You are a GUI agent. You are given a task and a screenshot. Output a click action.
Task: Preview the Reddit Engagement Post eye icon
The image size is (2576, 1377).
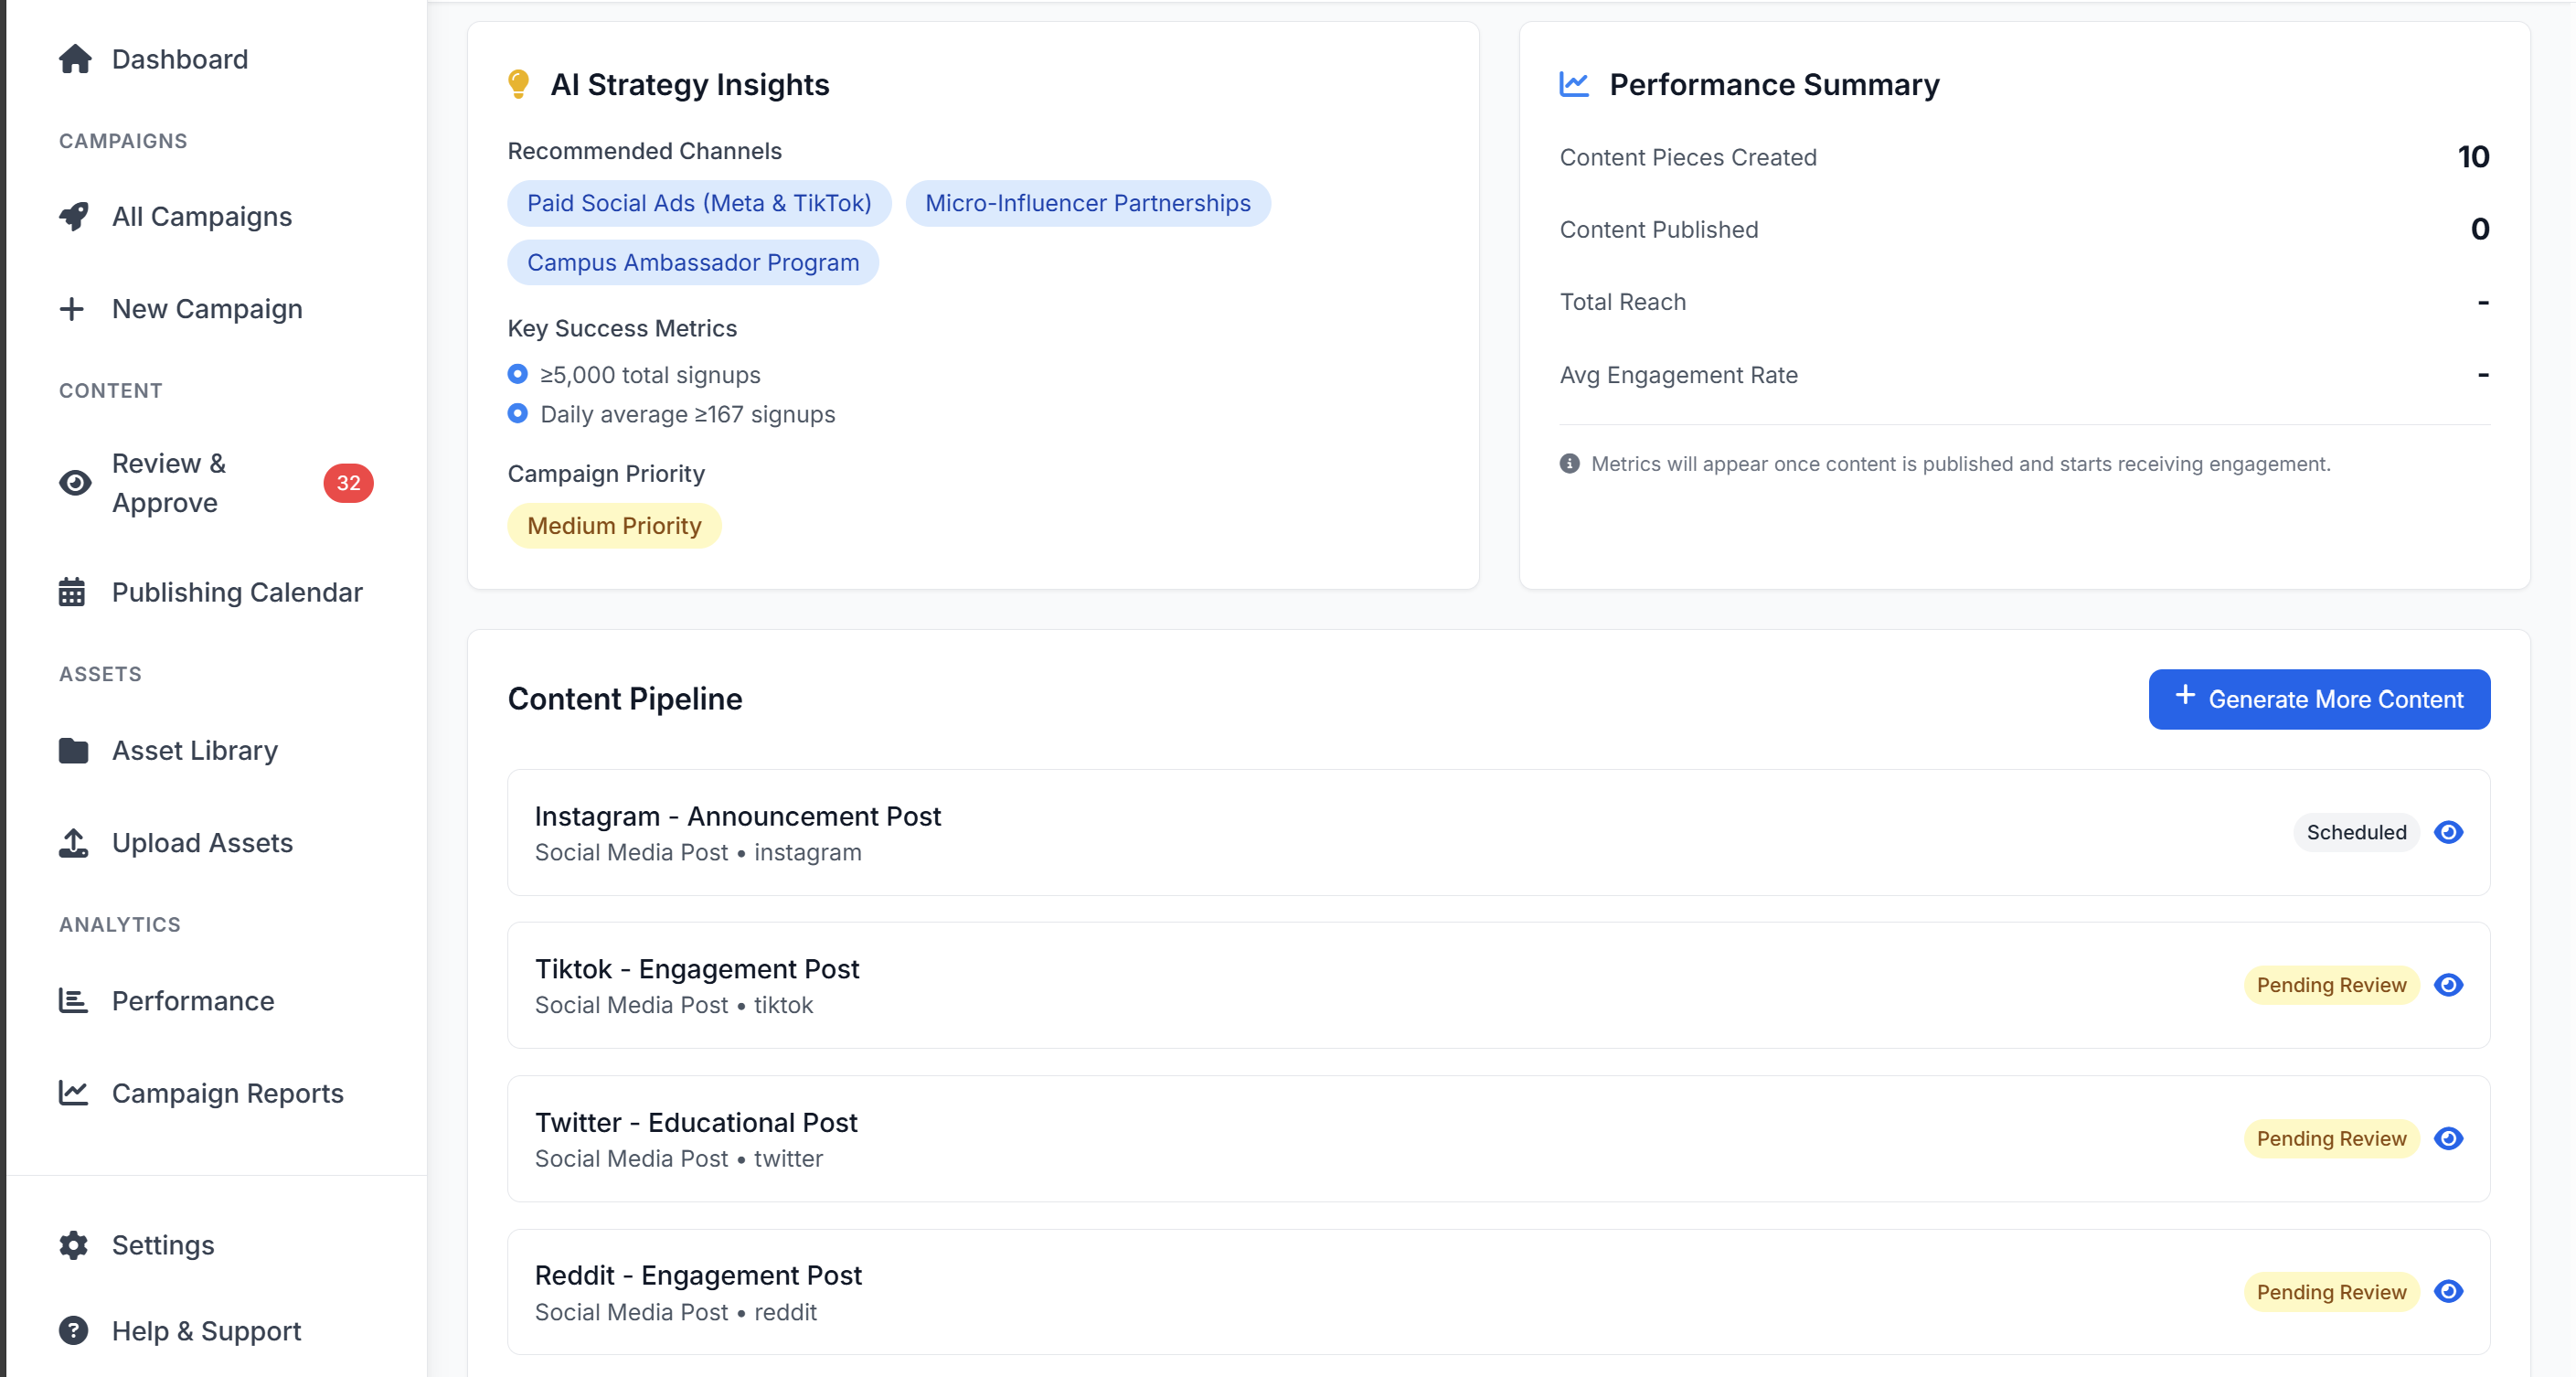(2448, 1292)
